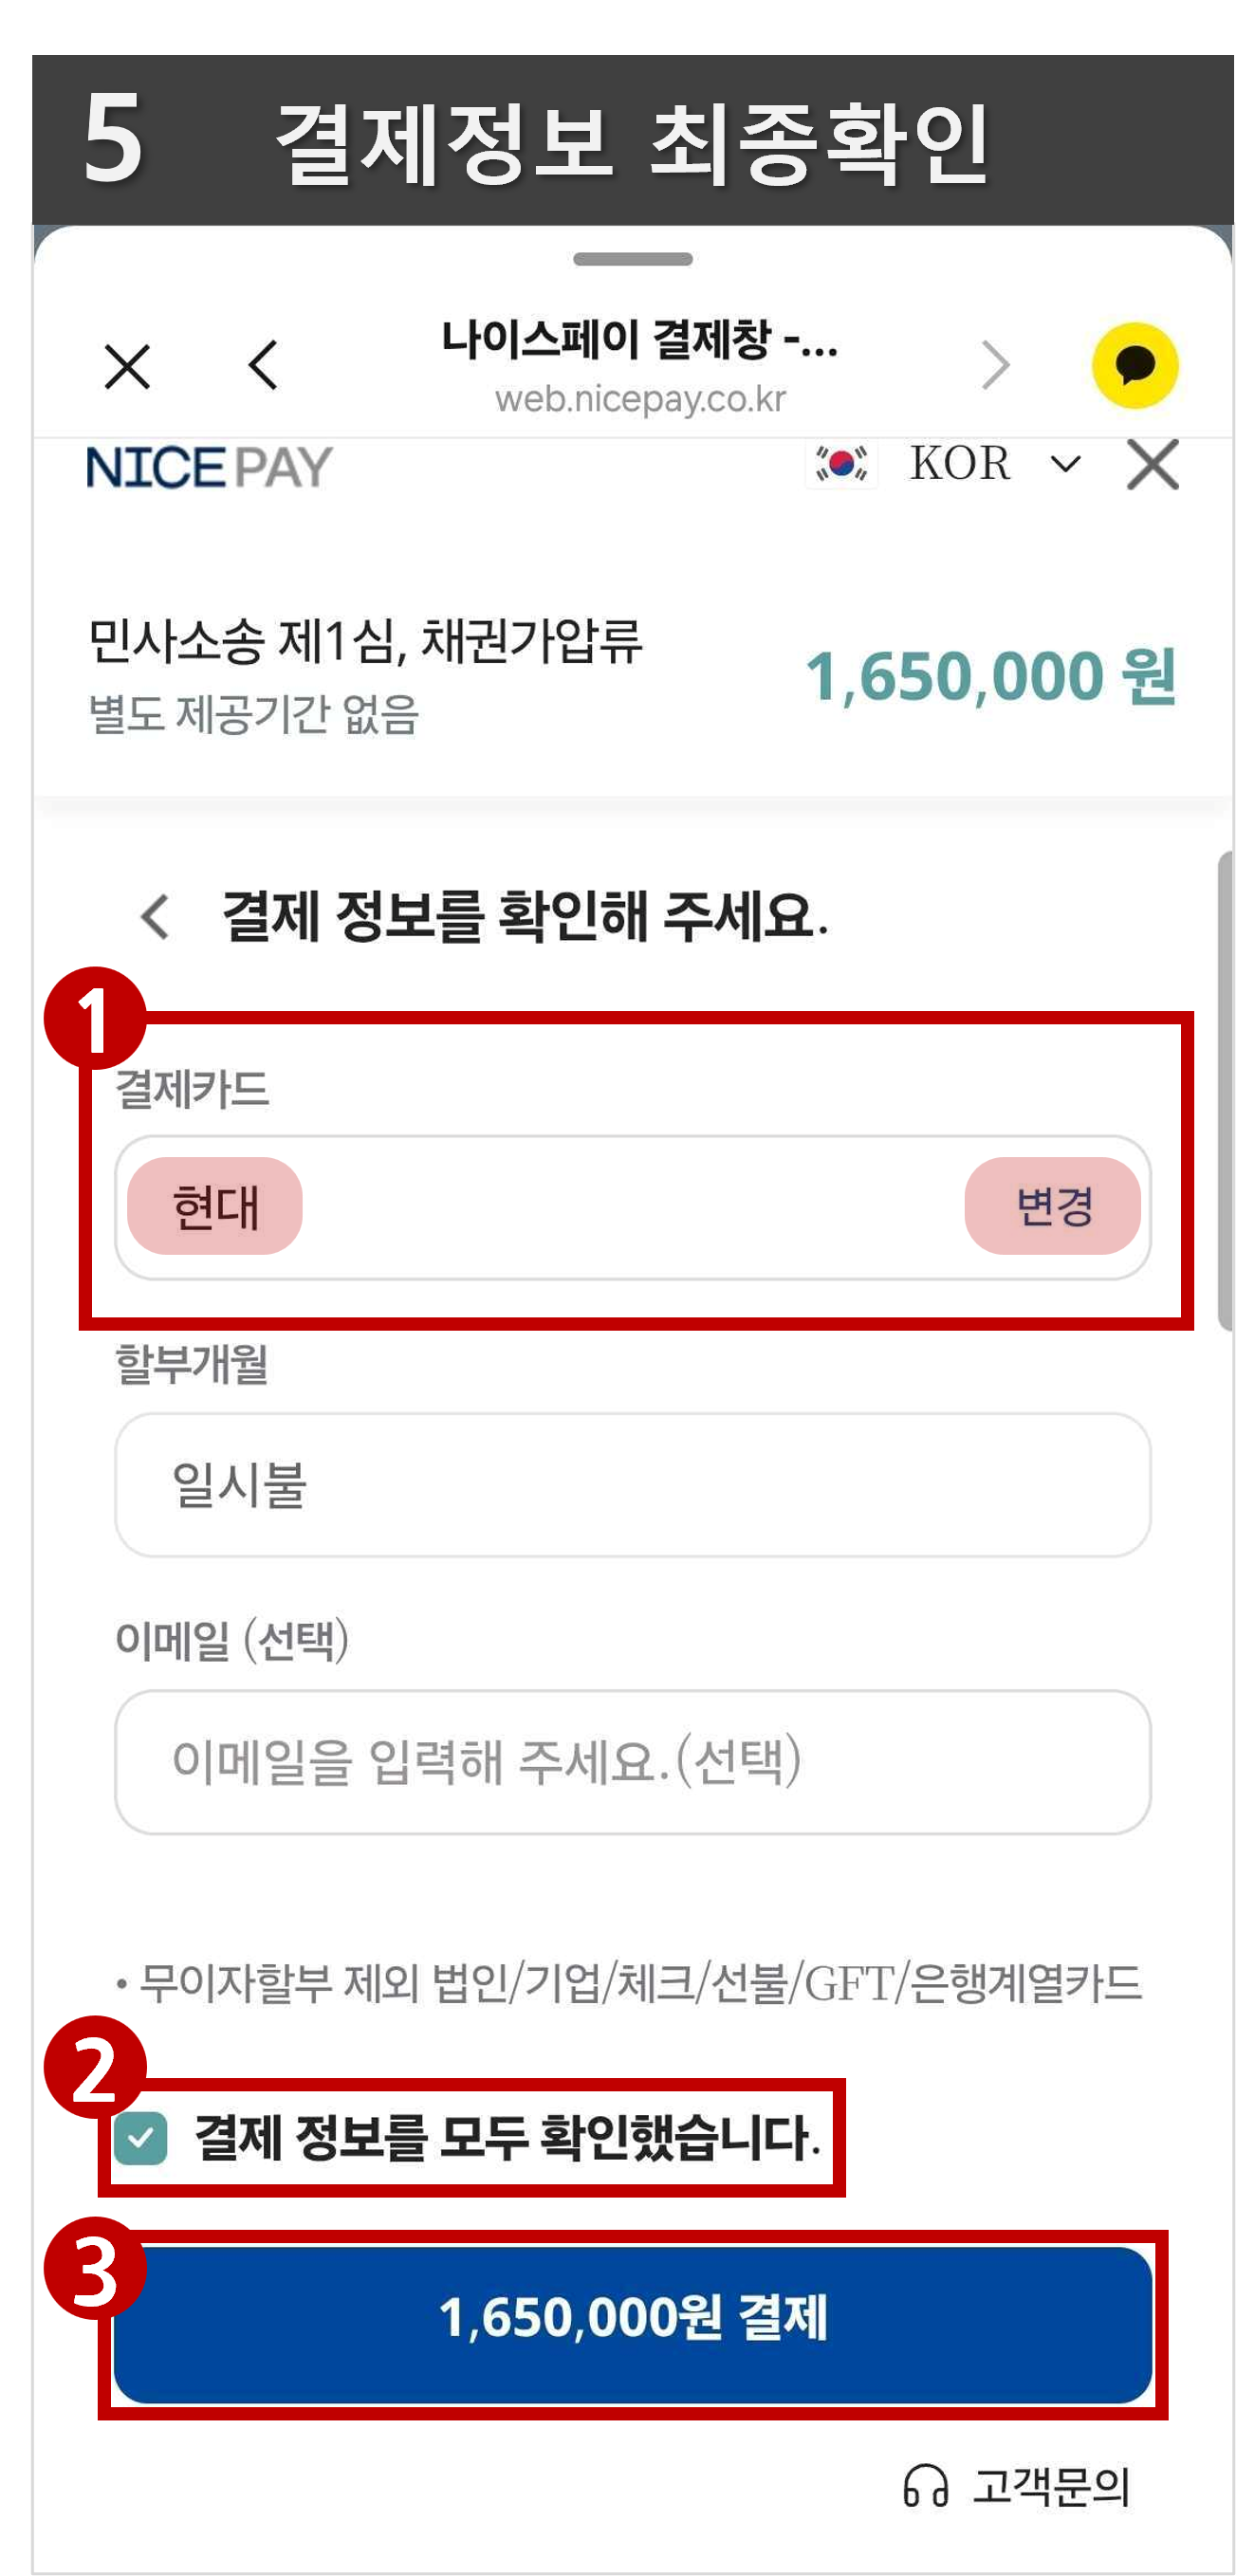Click the NICEPAY logo
Screen dimensions: 1236x2576
pos(209,467)
